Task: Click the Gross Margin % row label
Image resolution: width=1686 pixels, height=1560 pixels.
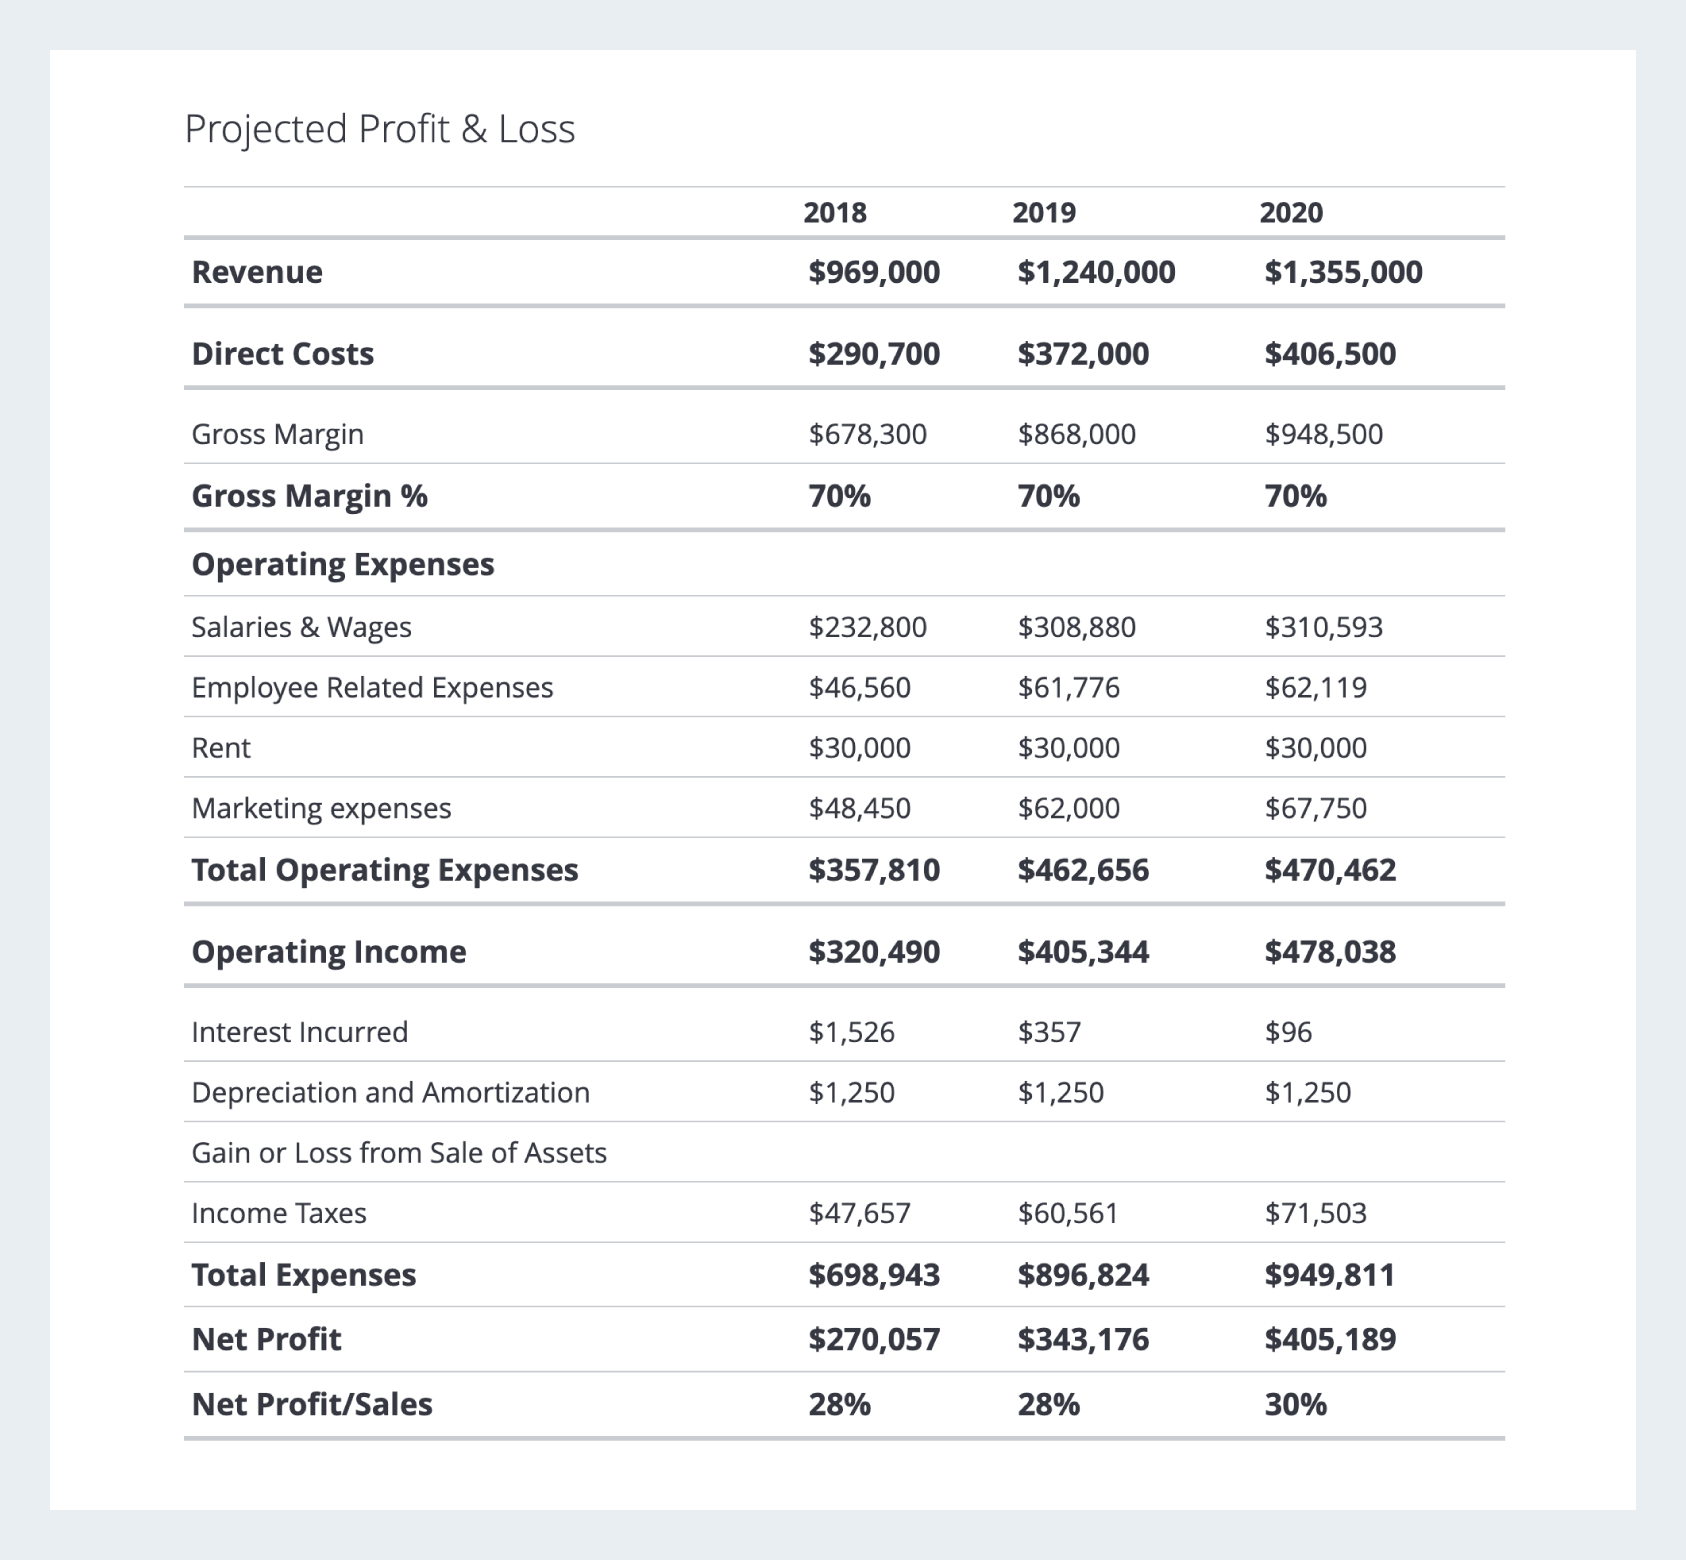Action: (310, 496)
